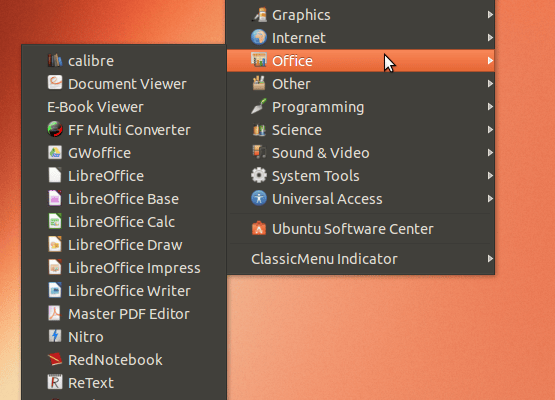555x400 pixels.
Task: Open the Ubuntu Software Center icon
Action: [259, 228]
